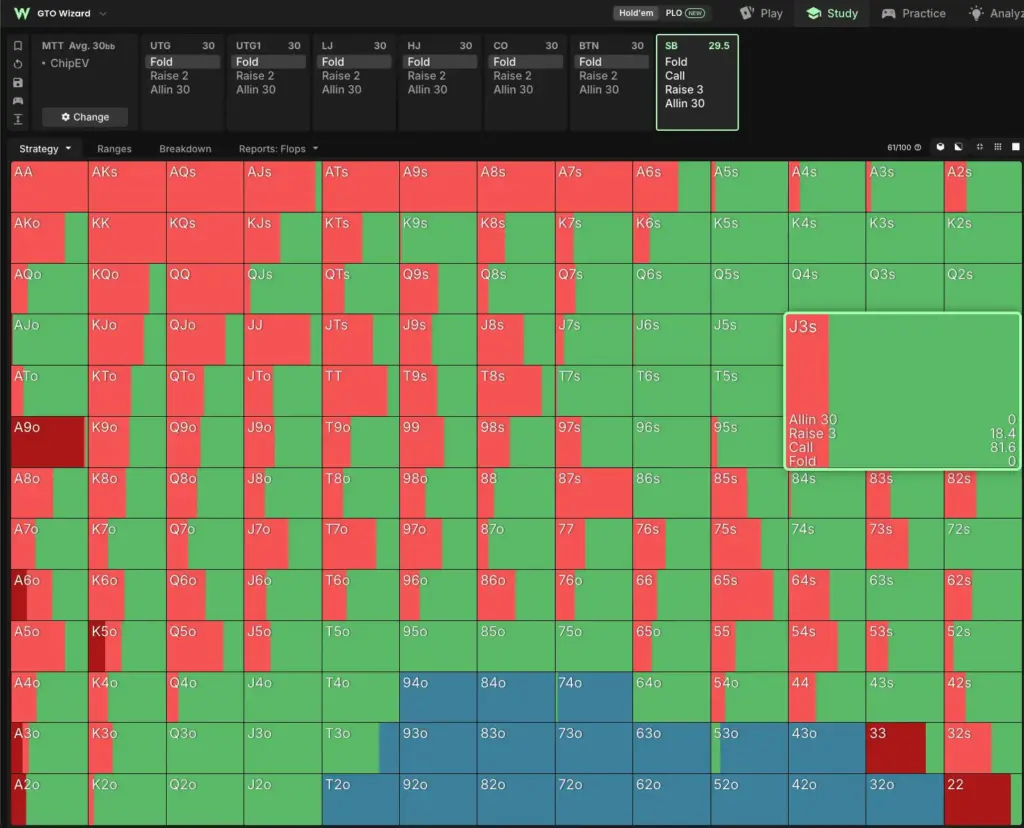The height and width of the screenshot is (828, 1024).
Task: Click the Analyze lightbulb icon
Action: (976, 13)
